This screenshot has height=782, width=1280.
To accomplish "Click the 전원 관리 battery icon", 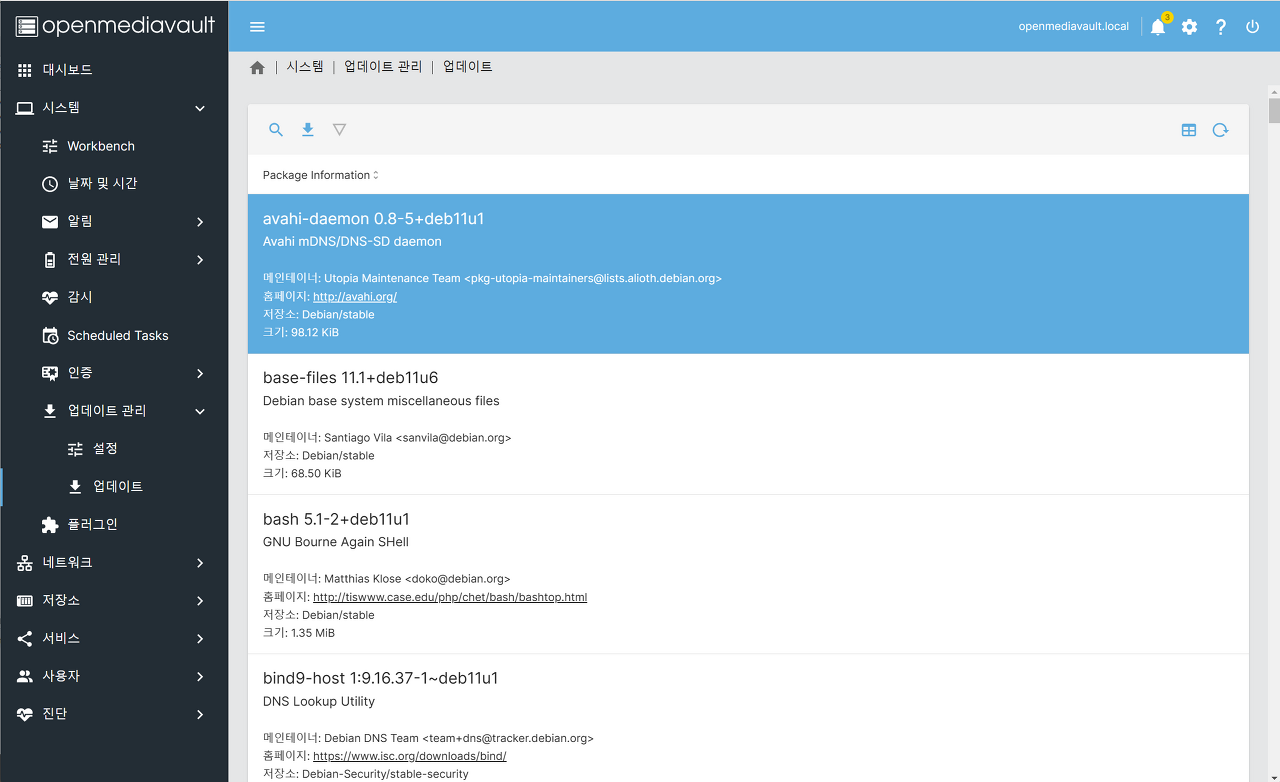I will click(50, 260).
